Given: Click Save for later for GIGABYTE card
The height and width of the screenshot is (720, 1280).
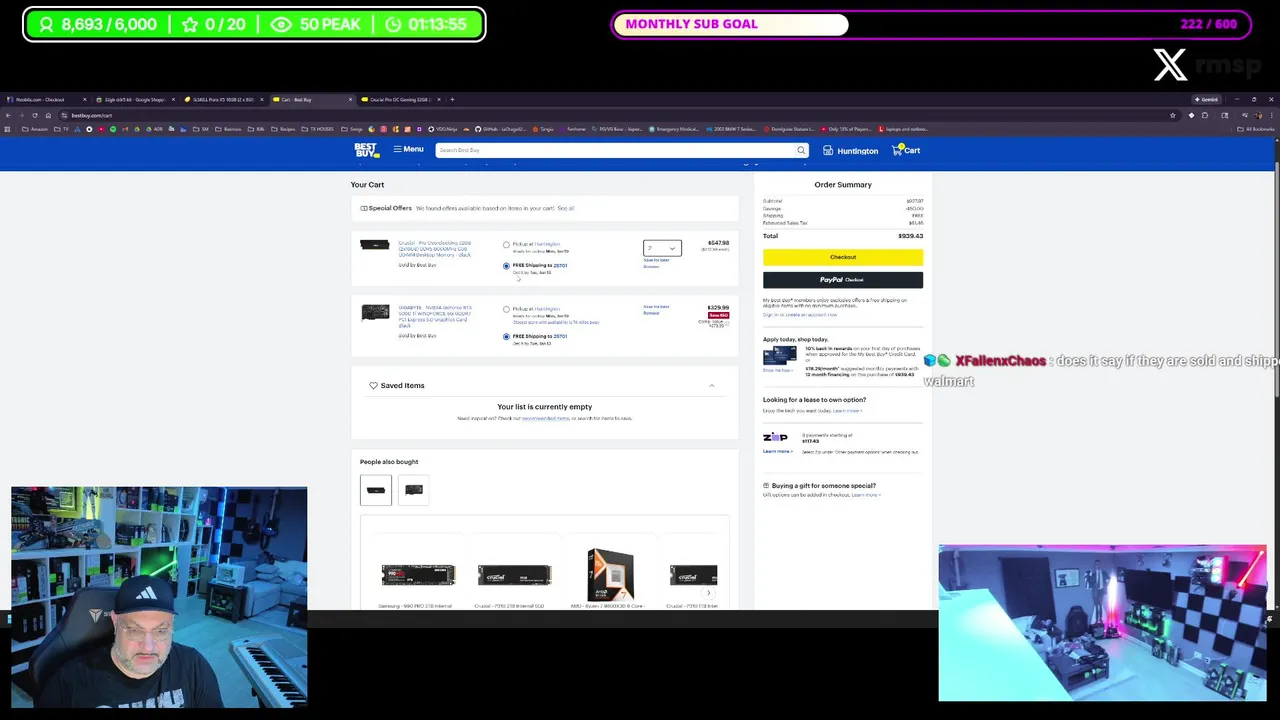Looking at the screenshot, I should 656,307.
